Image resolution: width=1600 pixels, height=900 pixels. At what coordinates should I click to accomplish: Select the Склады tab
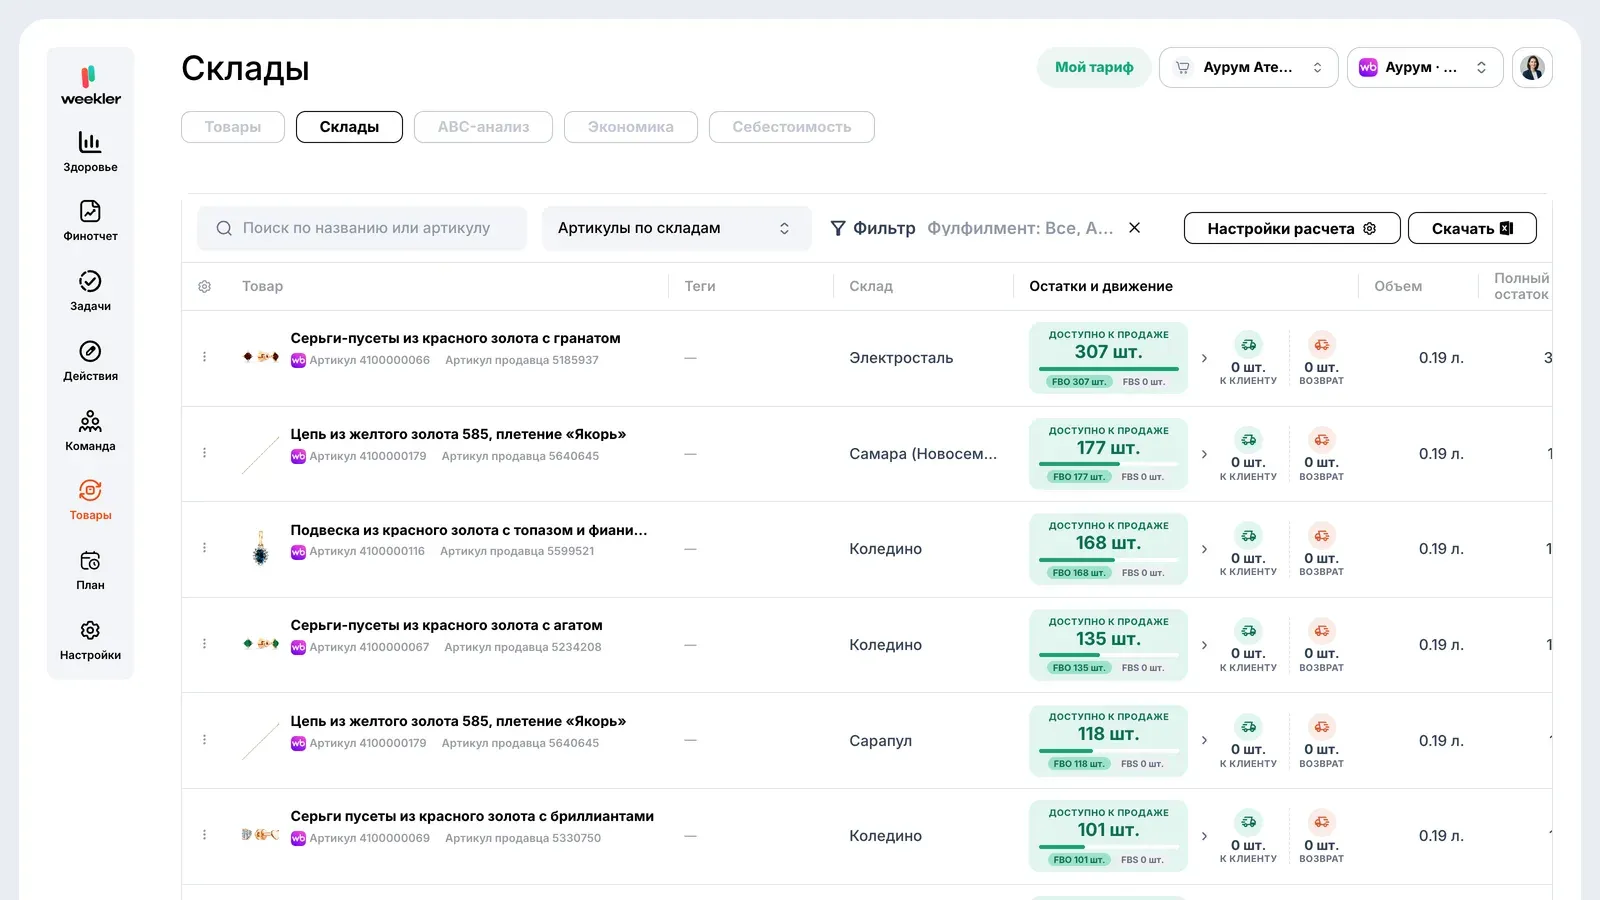click(x=349, y=127)
